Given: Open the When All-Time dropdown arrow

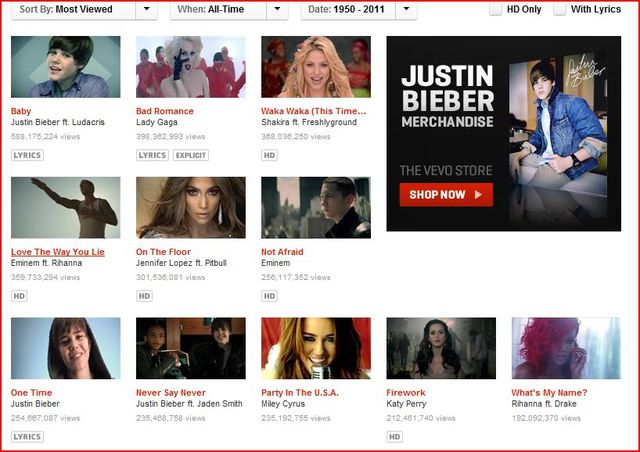Looking at the screenshot, I should tap(278, 9).
